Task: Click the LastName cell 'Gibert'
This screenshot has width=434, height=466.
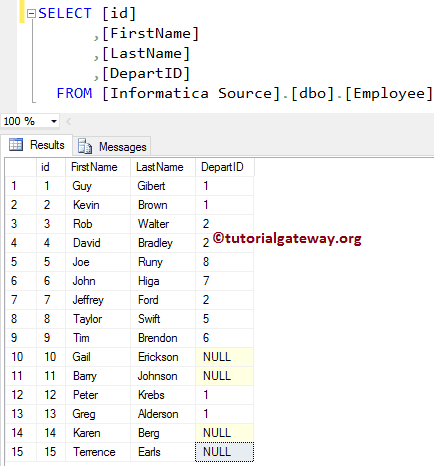Action: point(163,186)
